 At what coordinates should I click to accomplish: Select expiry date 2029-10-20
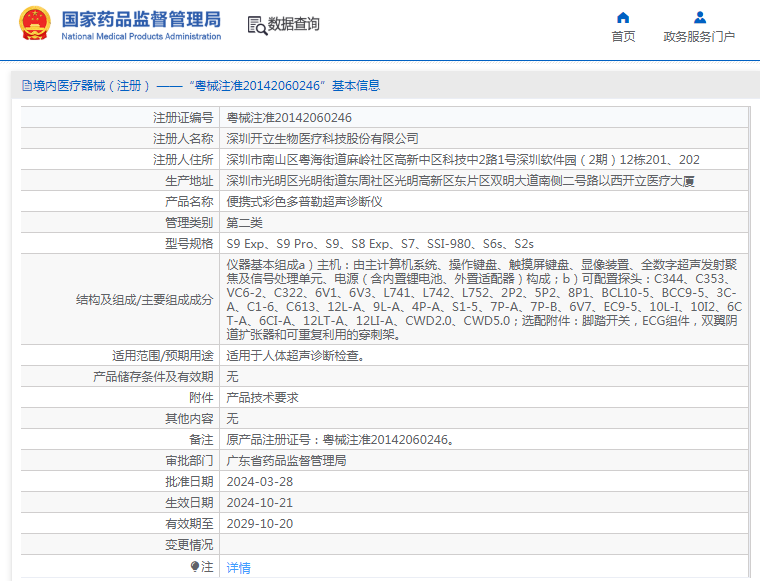tap(260, 523)
